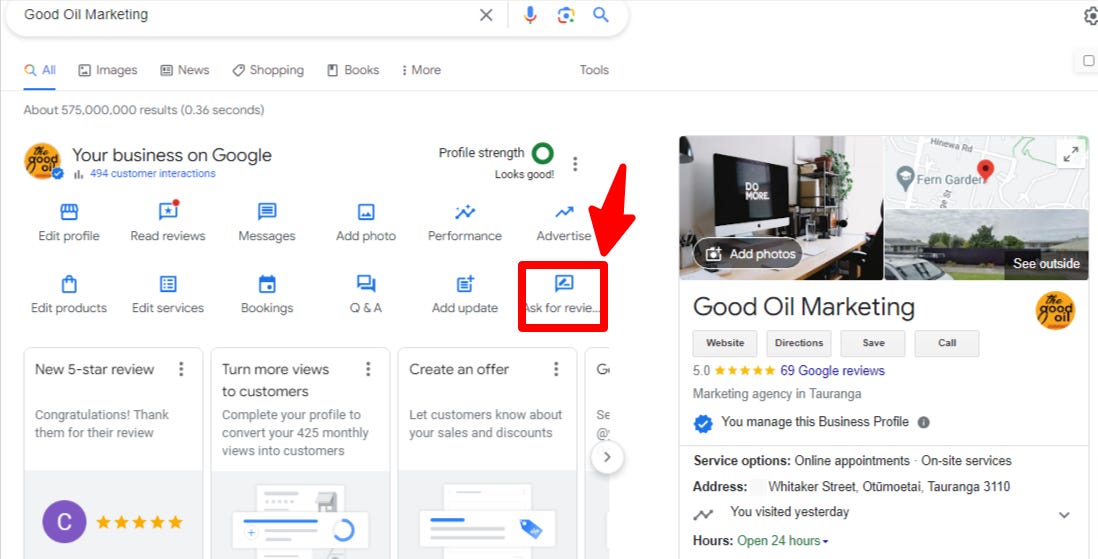Screen dimensions: 1098x559
Task: Click the Edit profile storefront icon
Action: click(x=69, y=212)
